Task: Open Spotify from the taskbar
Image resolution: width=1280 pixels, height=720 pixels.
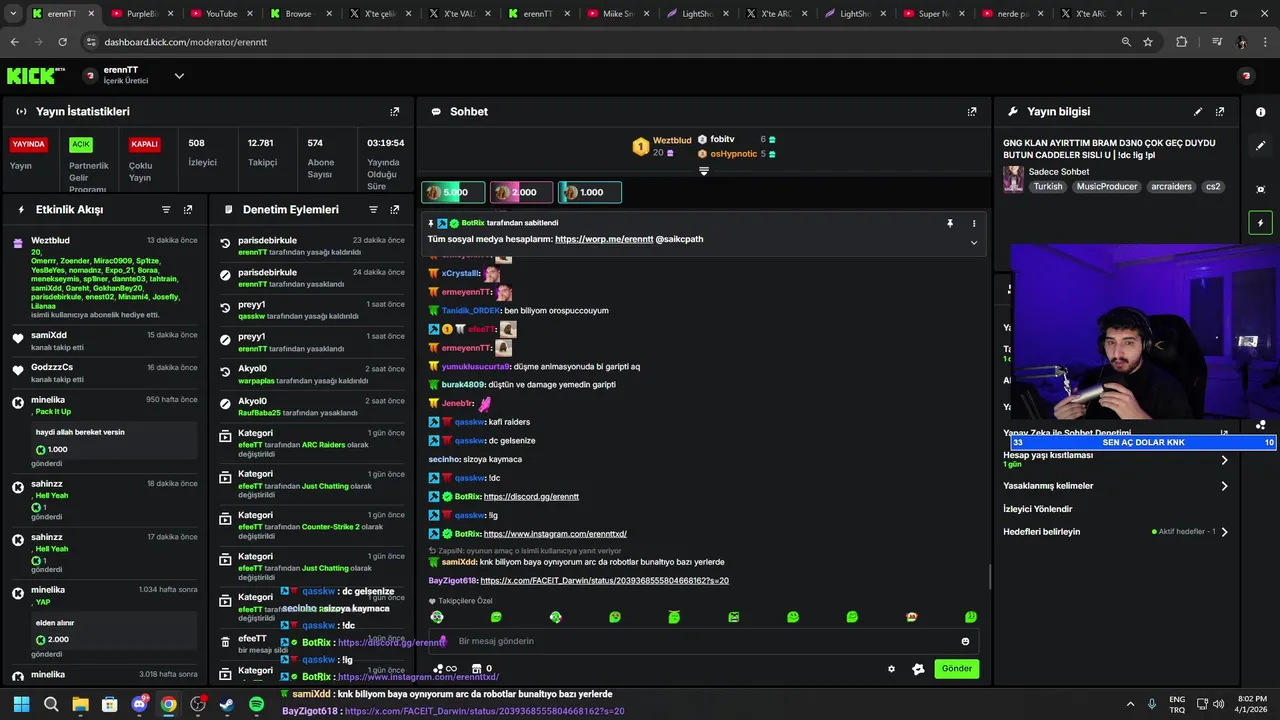Action: (x=256, y=704)
